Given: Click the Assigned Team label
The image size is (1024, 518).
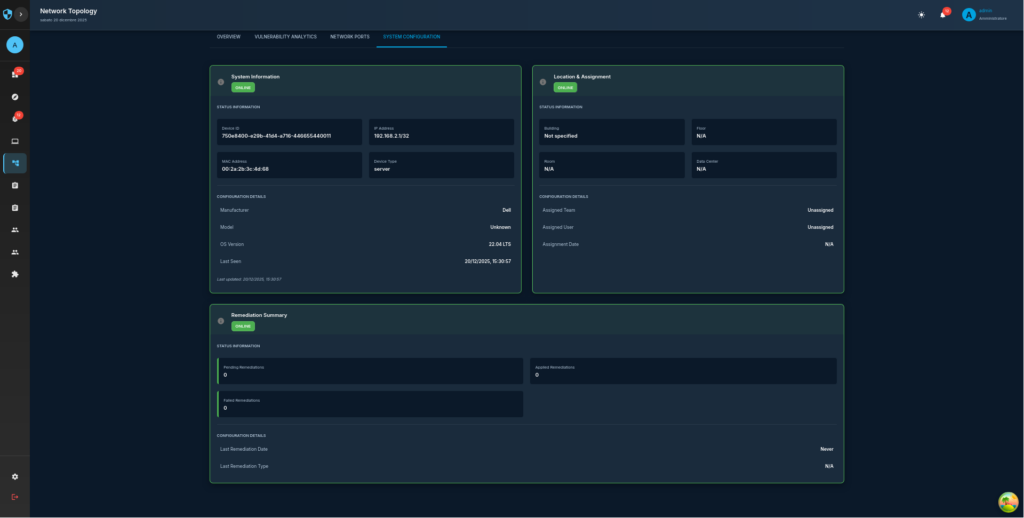Looking at the screenshot, I should (559, 210).
